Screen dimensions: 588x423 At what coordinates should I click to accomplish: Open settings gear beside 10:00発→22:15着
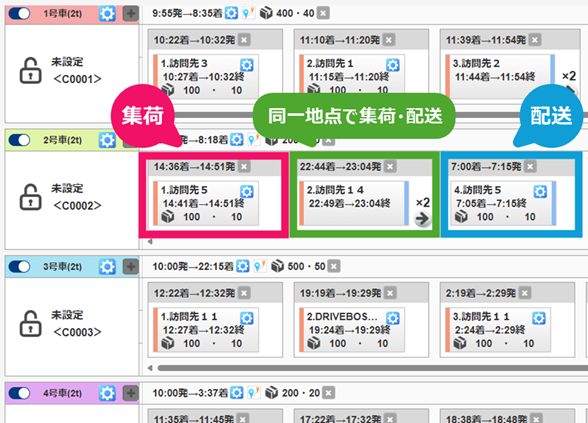click(243, 266)
